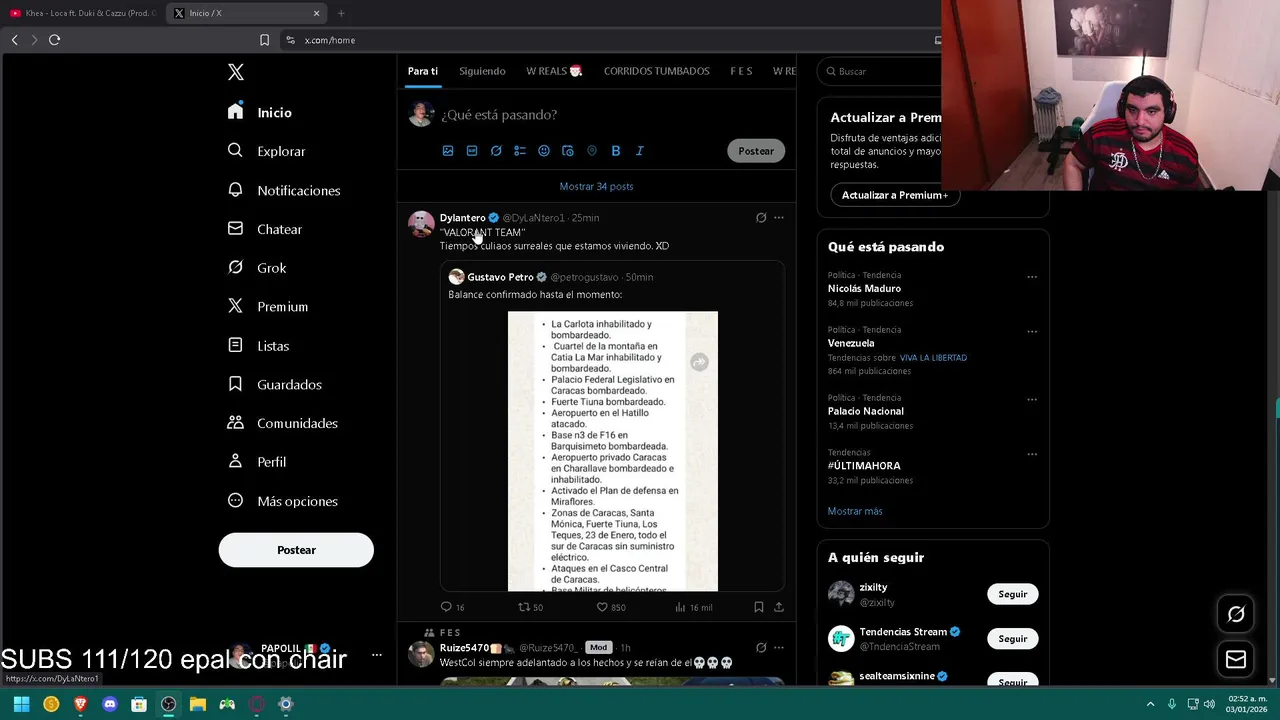Schedule the post with calendar icon

point(568,151)
